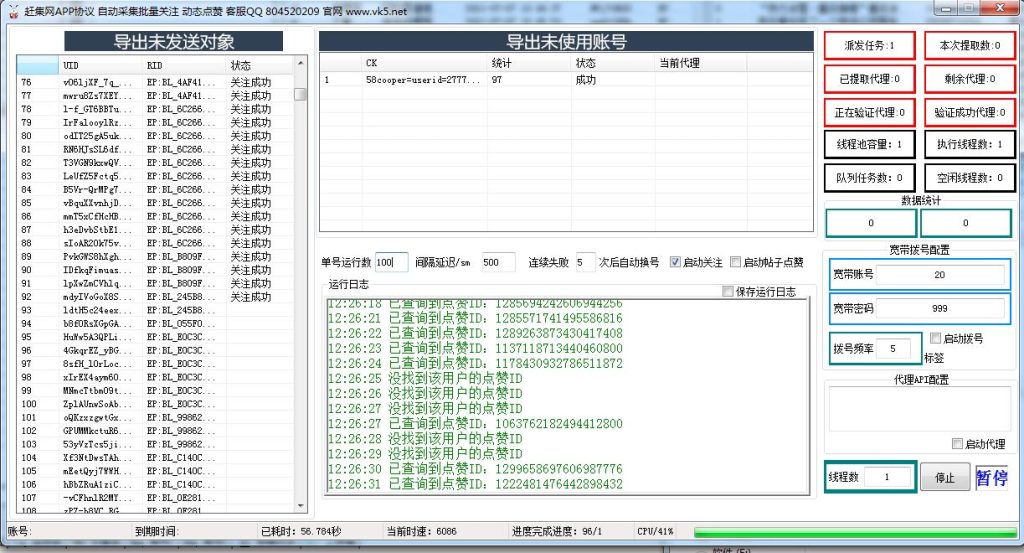
Task: Click the 导出未发送对象 button
Action: pyautogui.click(x=173, y=41)
